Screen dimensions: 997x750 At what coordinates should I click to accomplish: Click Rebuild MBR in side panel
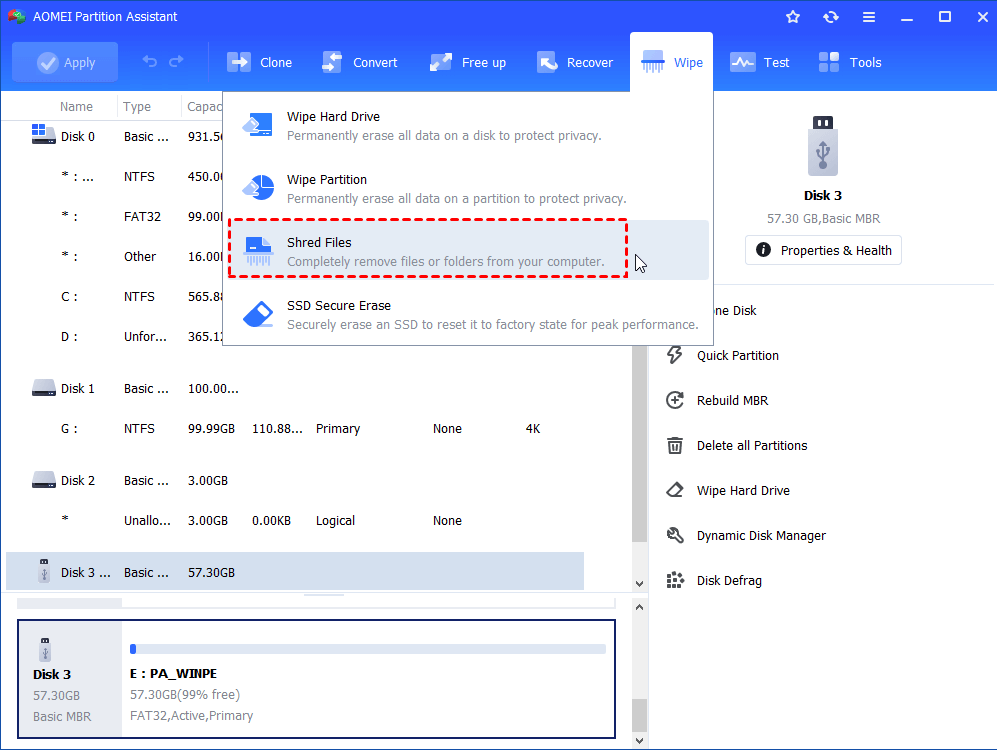coord(732,400)
